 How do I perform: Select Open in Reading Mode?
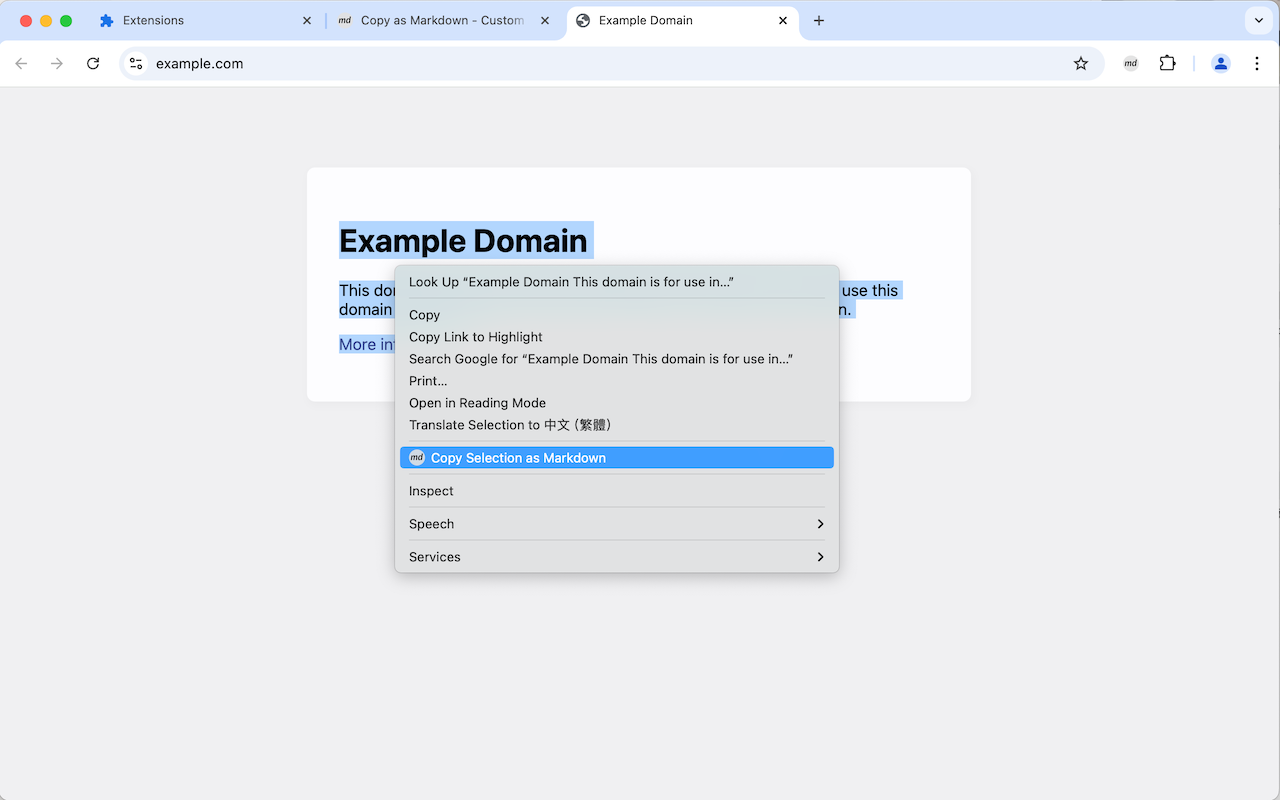(477, 402)
